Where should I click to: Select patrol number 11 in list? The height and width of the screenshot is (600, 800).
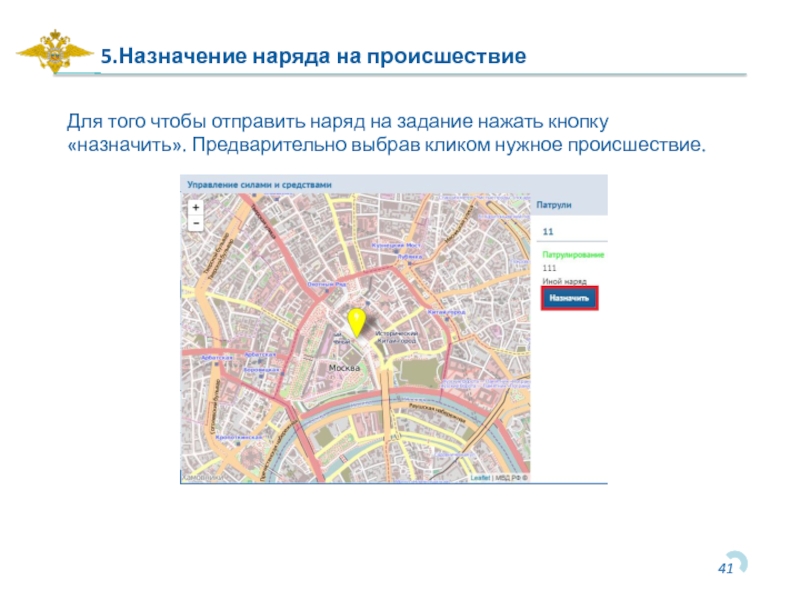(x=548, y=230)
